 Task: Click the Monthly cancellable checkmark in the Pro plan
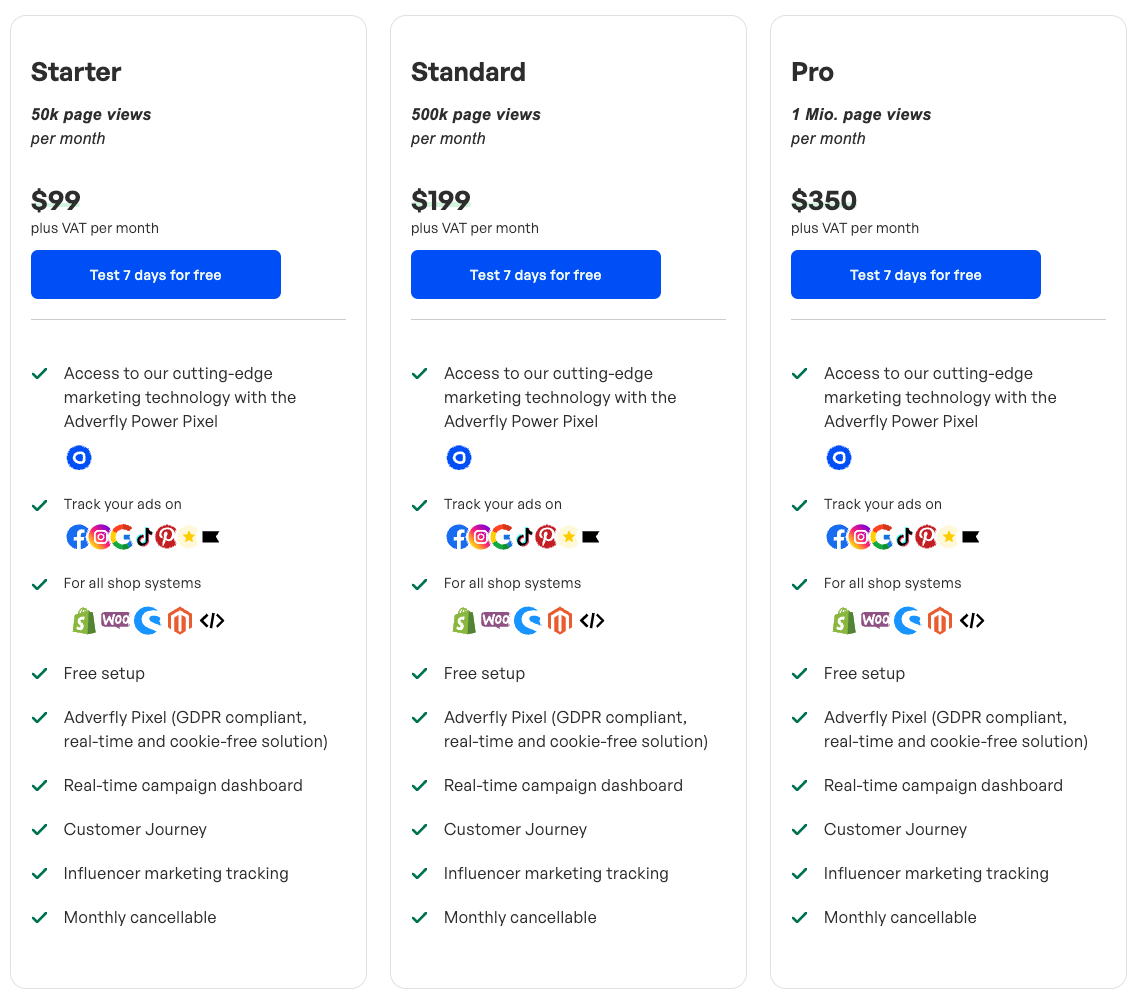pos(800,918)
